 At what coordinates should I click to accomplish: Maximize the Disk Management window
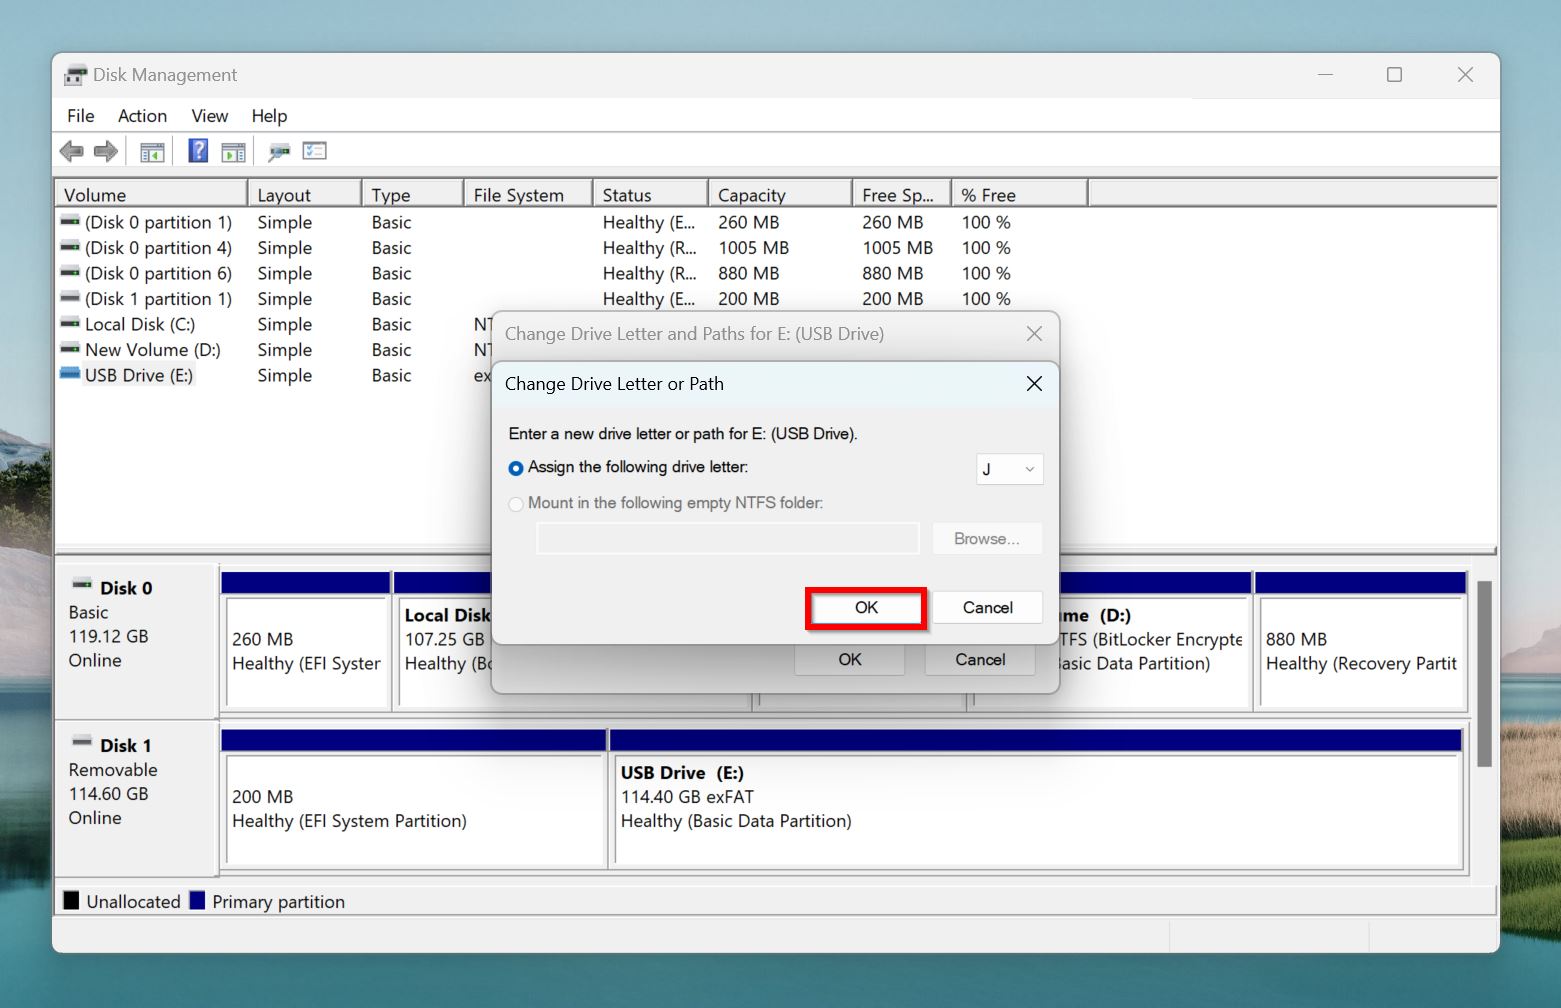(x=1394, y=75)
